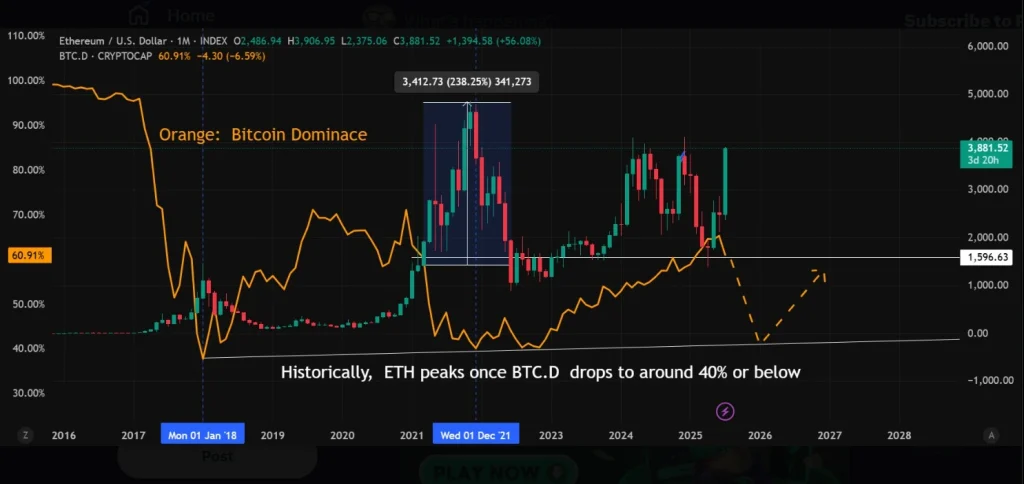Click the 2023 year label on time axis
The height and width of the screenshot is (484, 1024).
(551, 435)
